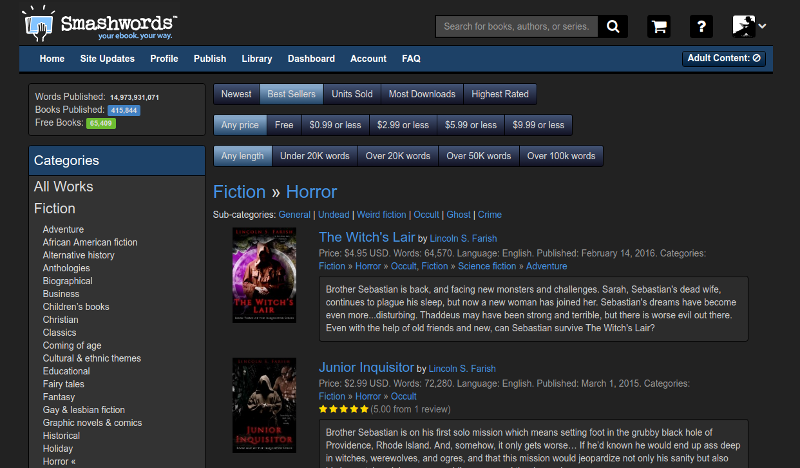800x468 pixels.
Task: Open Junior Inquisitor book title
Action: click(x=366, y=367)
